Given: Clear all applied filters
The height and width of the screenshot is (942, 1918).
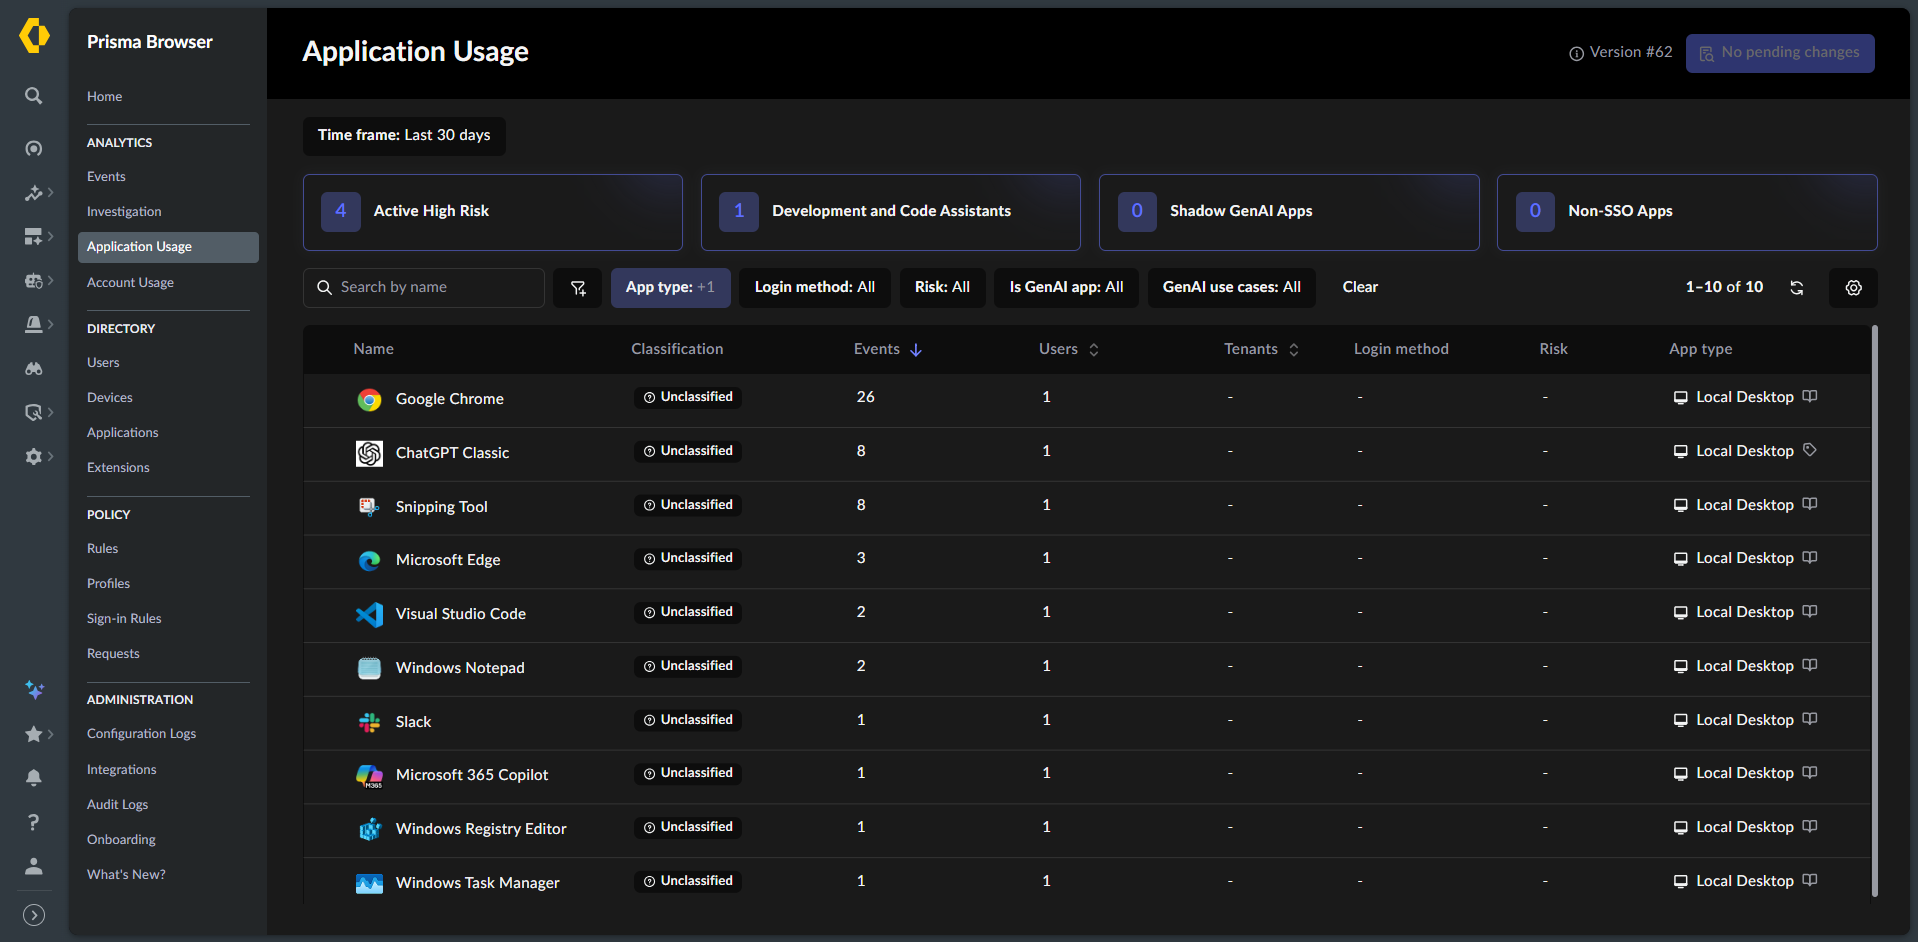Looking at the screenshot, I should pyautogui.click(x=1360, y=288).
